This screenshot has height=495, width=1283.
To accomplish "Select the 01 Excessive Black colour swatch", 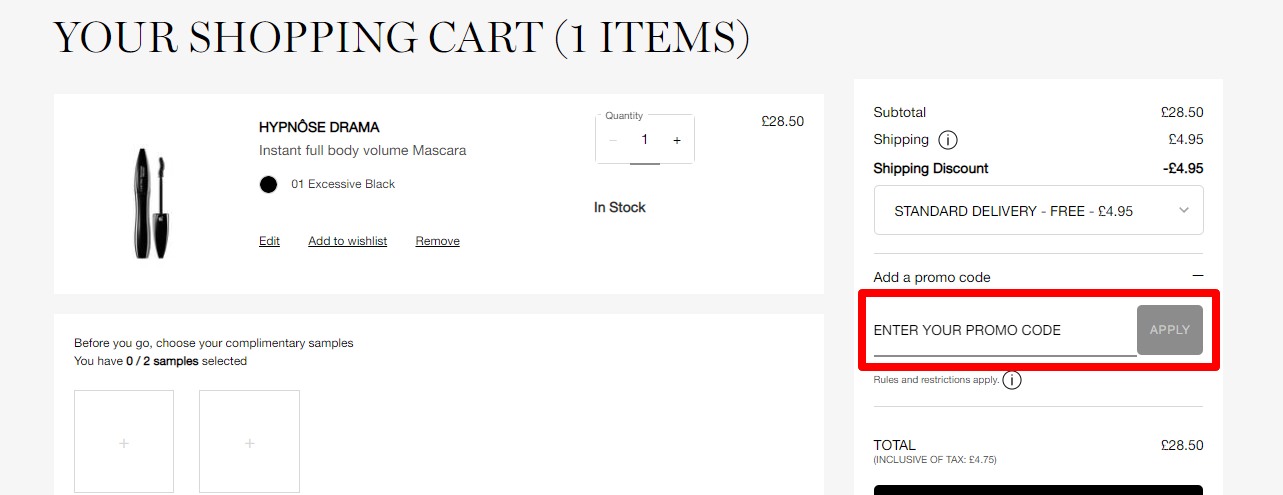I will click(x=268, y=184).
